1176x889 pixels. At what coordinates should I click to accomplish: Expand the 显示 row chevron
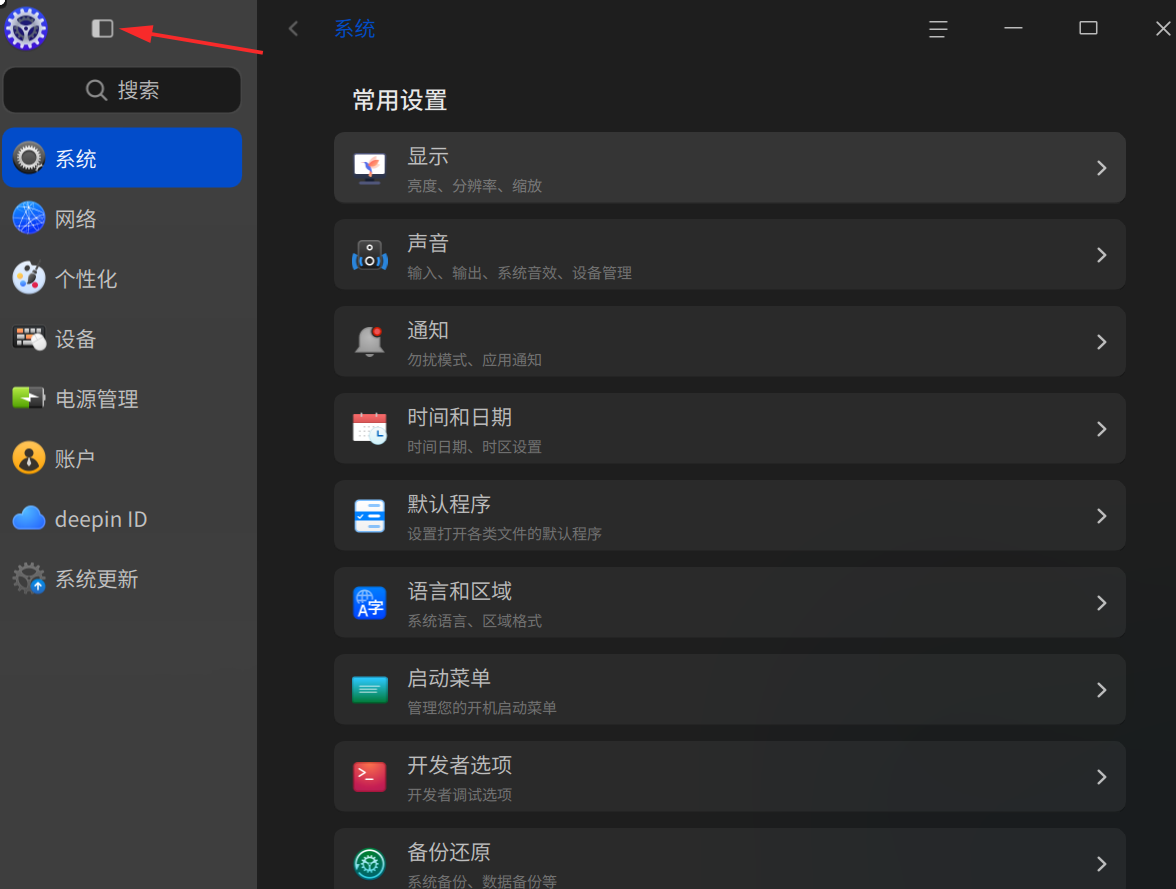point(1101,168)
